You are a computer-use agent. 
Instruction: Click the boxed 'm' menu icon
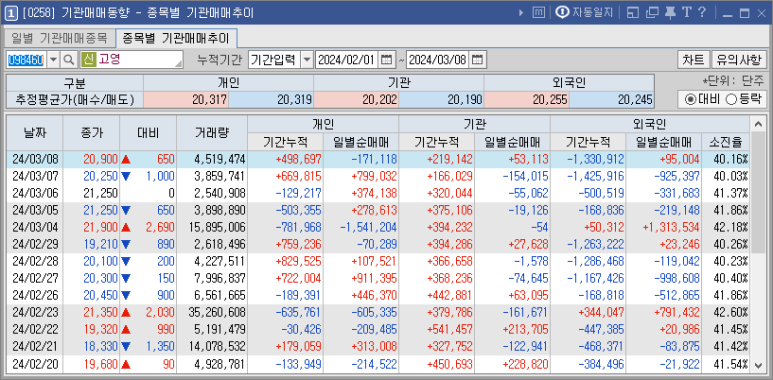[538, 13]
